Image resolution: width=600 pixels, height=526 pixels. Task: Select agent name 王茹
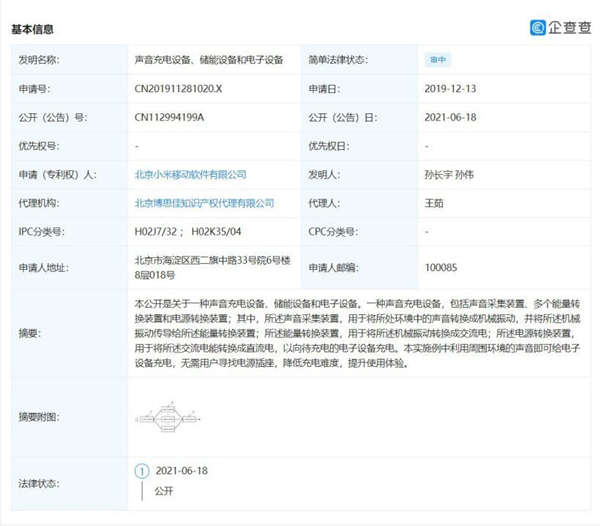tap(434, 203)
